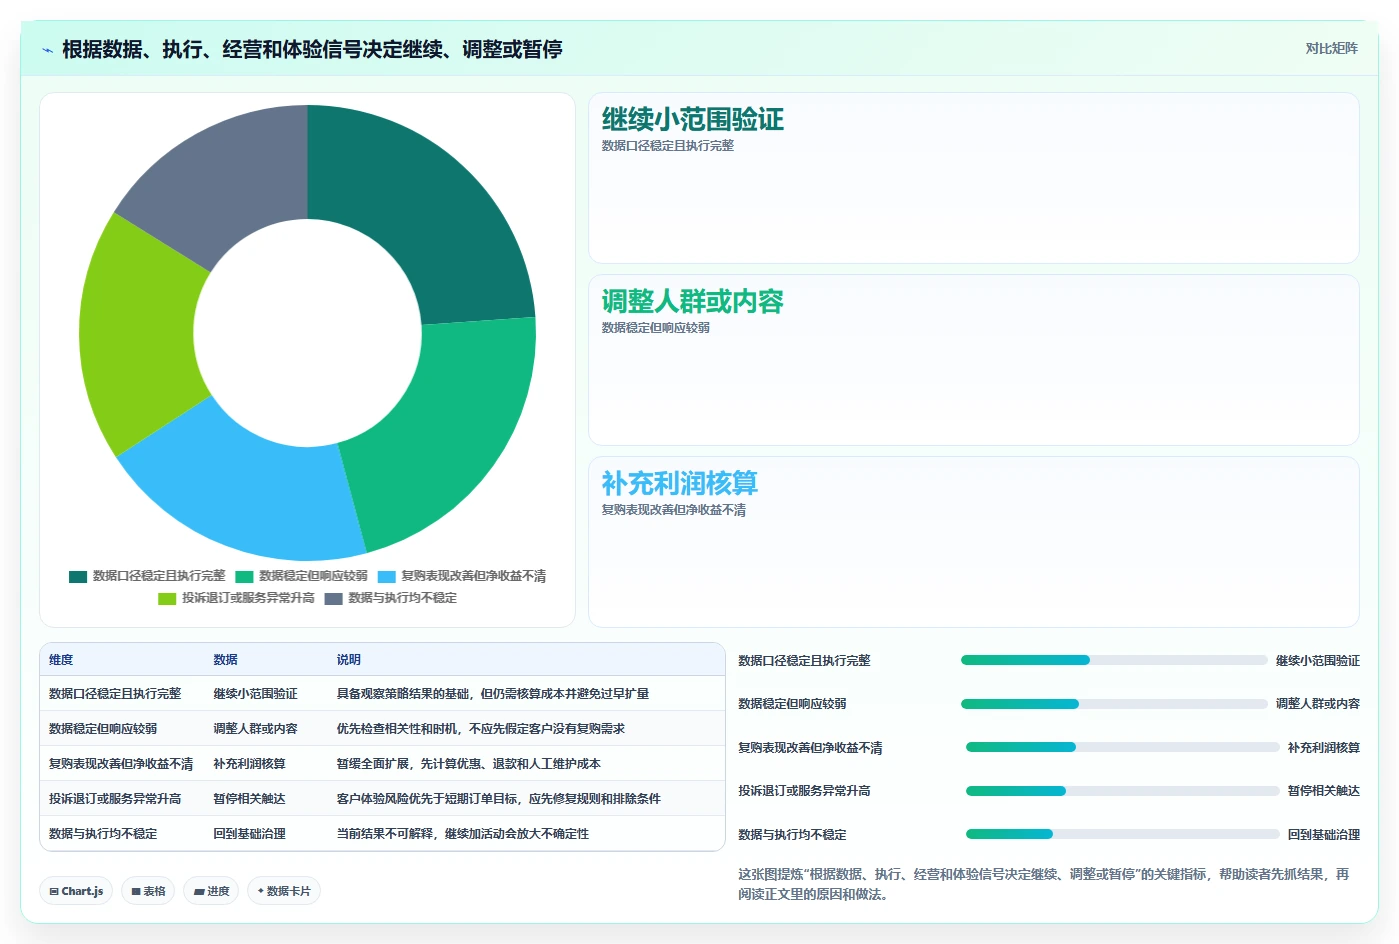This screenshot has height=944, width=1399.
Task: Click progress bar for 数据口径稳定且执行完整
Action: [x=1114, y=660]
